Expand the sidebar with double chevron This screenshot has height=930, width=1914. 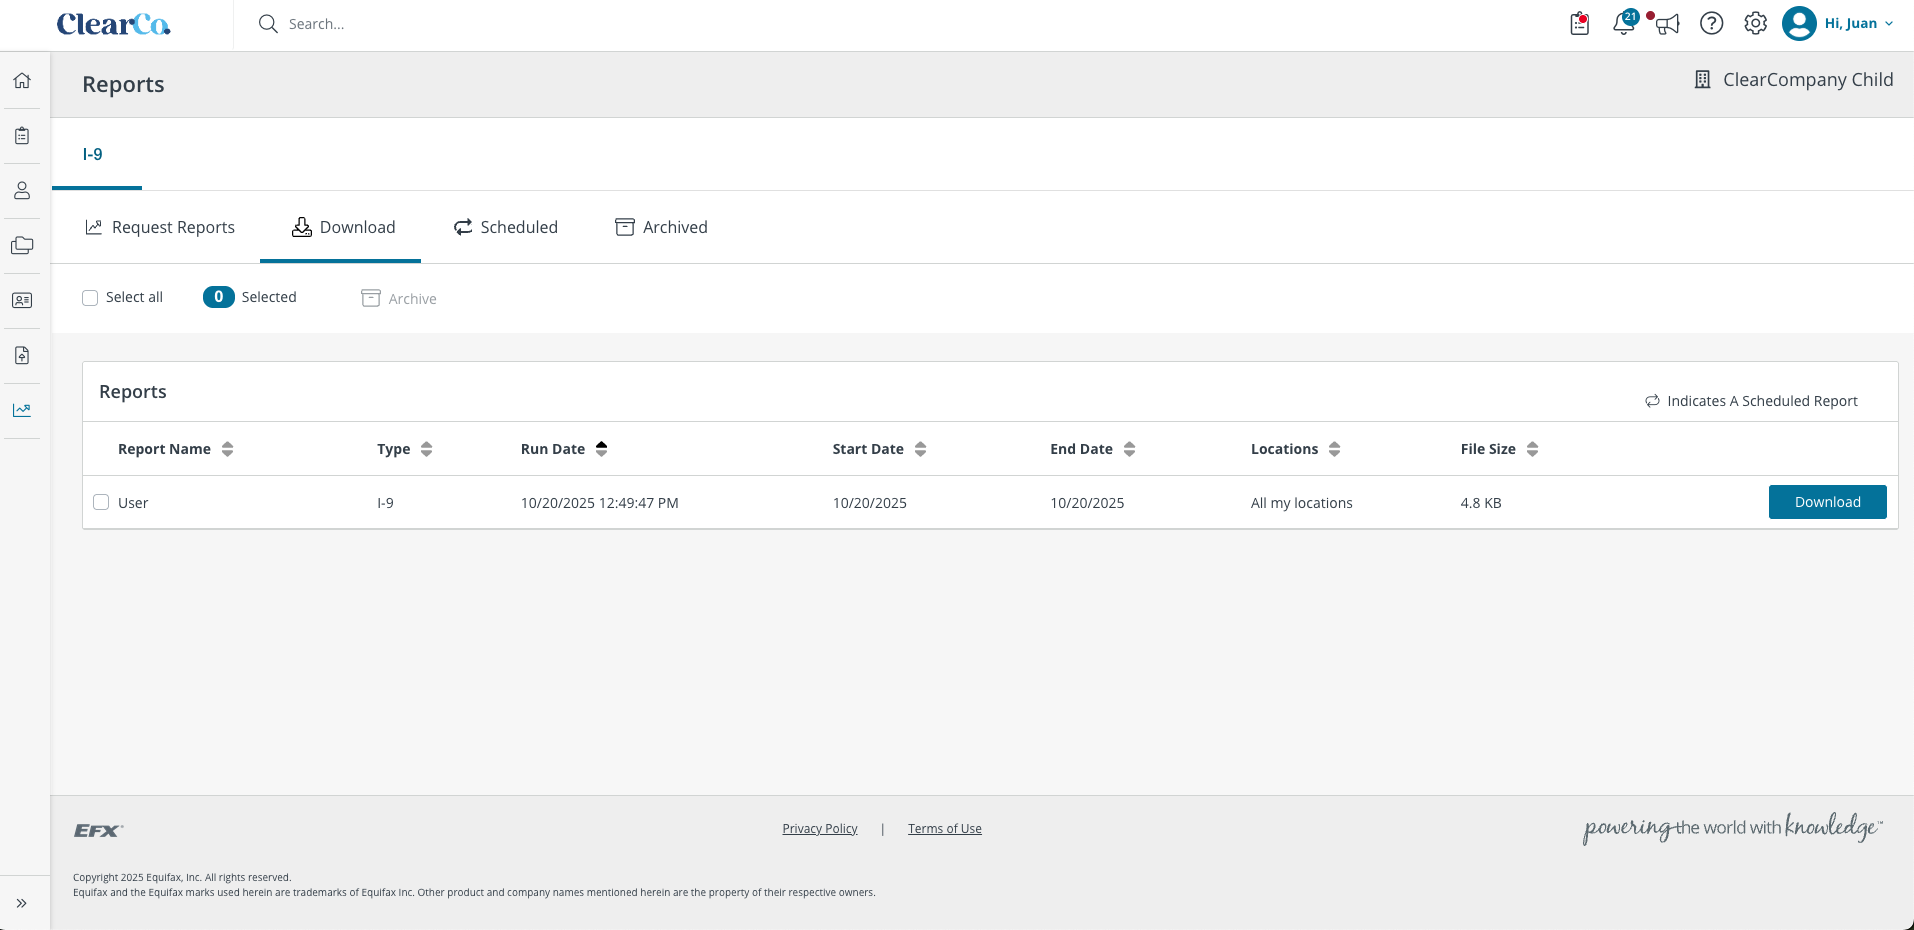click(22, 903)
